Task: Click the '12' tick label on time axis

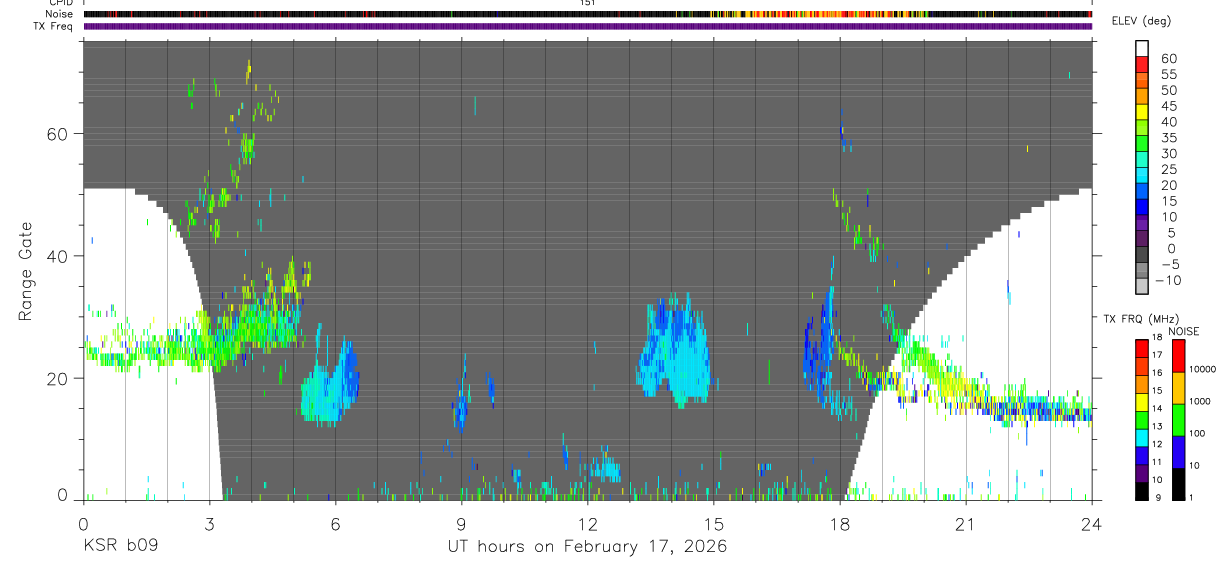Action: (x=587, y=523)
